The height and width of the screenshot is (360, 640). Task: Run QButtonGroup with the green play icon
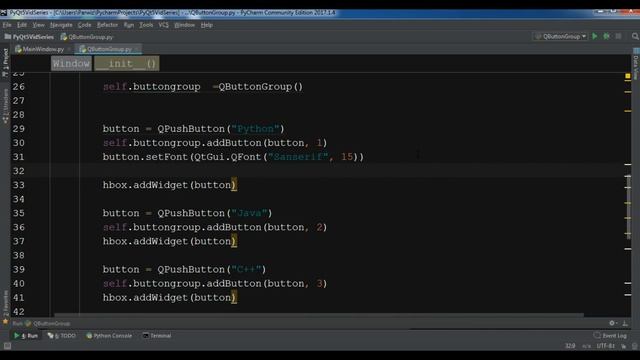pyautogui.click(x=595, y=36)
